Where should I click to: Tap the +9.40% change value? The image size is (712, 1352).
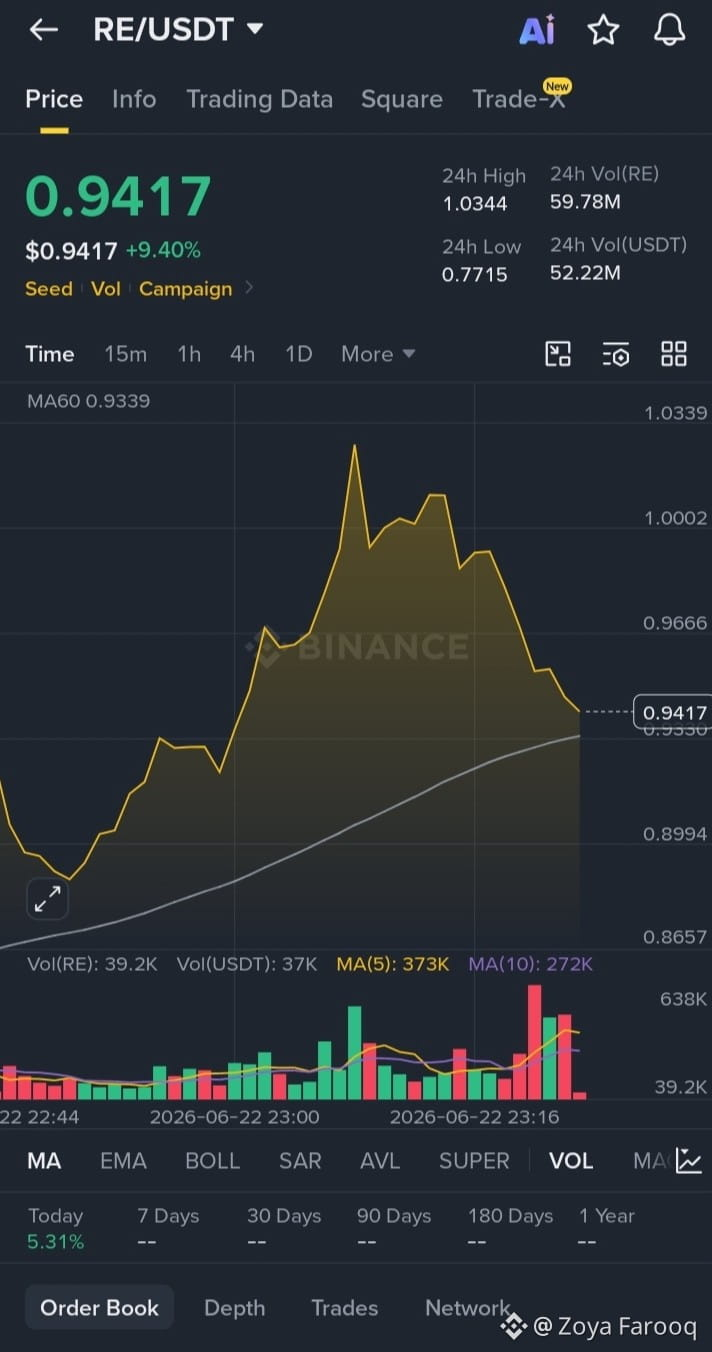(x=163, y=250)
